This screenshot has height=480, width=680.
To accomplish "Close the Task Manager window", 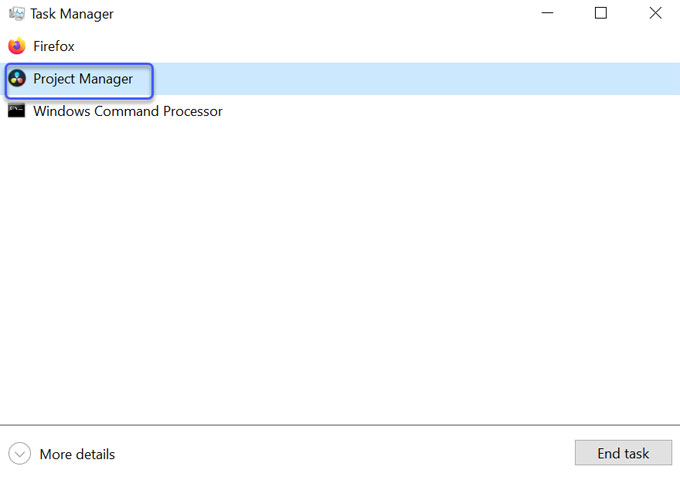I will (655, 13).
